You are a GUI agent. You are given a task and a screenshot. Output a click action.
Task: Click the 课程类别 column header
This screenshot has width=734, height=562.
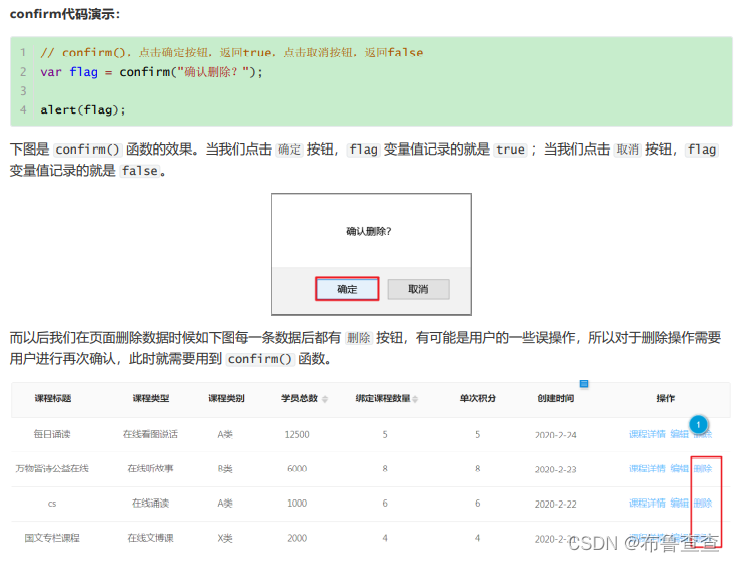tap(226, 399)
